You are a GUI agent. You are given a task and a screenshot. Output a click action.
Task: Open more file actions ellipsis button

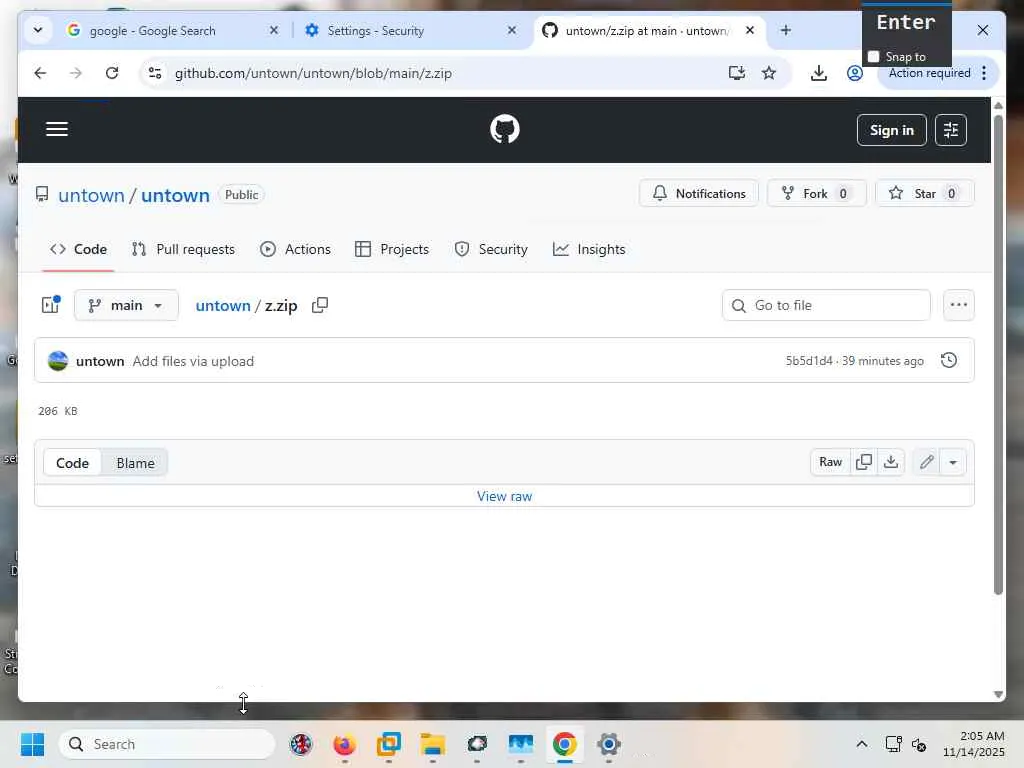pos(958,305)
